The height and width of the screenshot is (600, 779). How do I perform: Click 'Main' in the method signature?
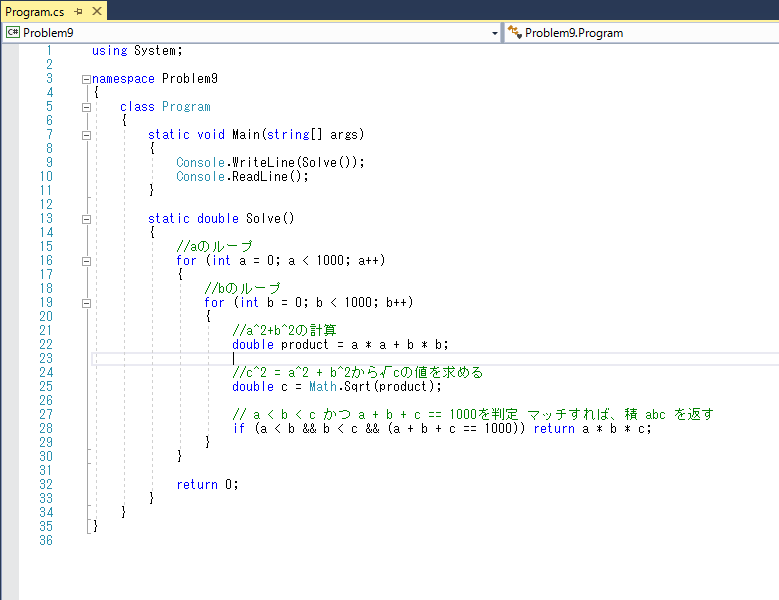tap(246, 135)
